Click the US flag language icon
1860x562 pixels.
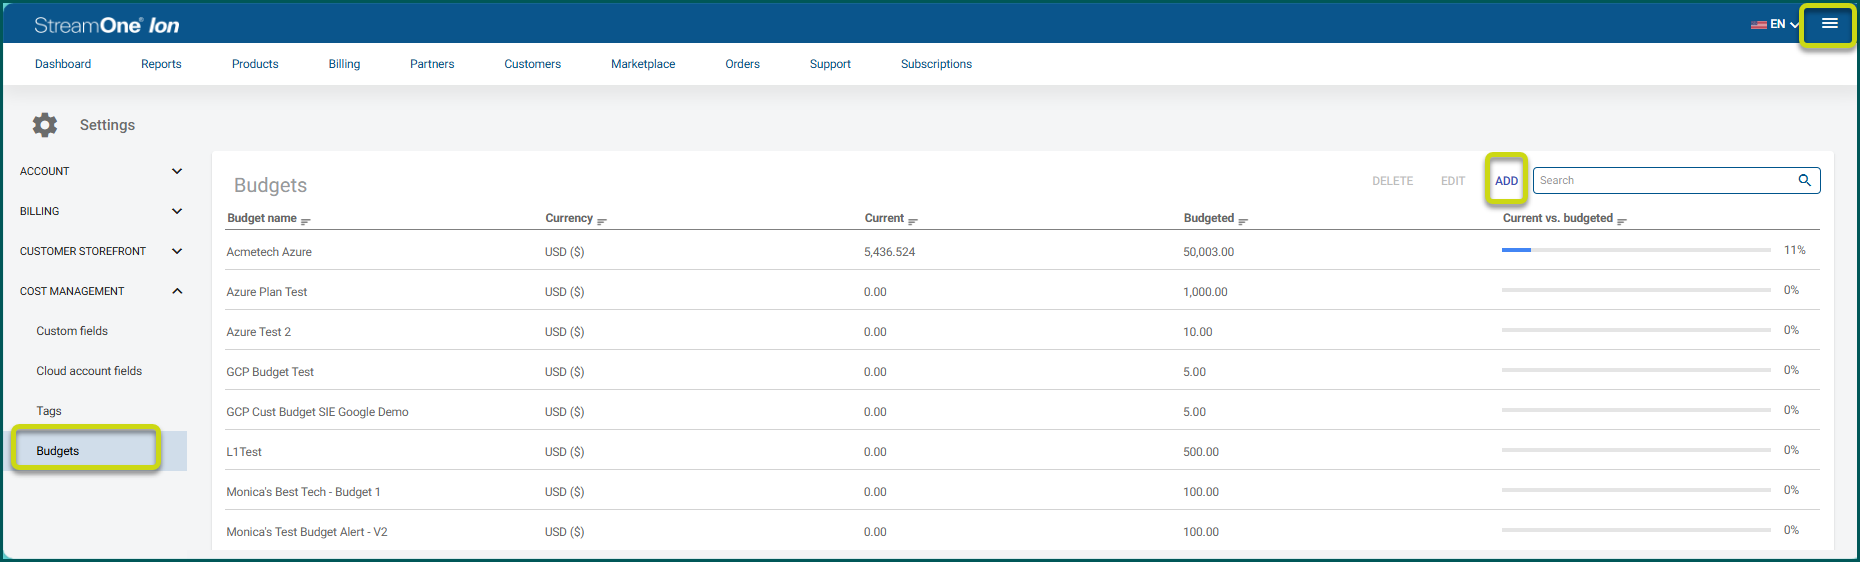pyautogui.click(x=1758, y=25)
